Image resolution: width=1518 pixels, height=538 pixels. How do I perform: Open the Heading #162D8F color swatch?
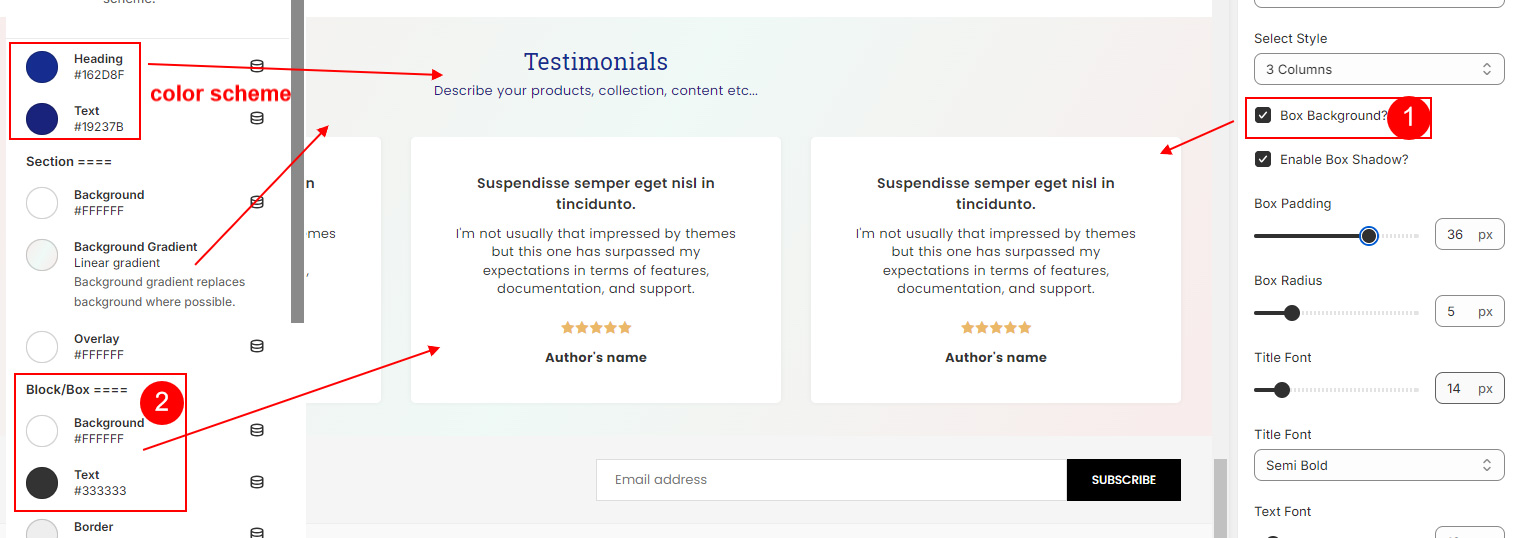point(42,67)
